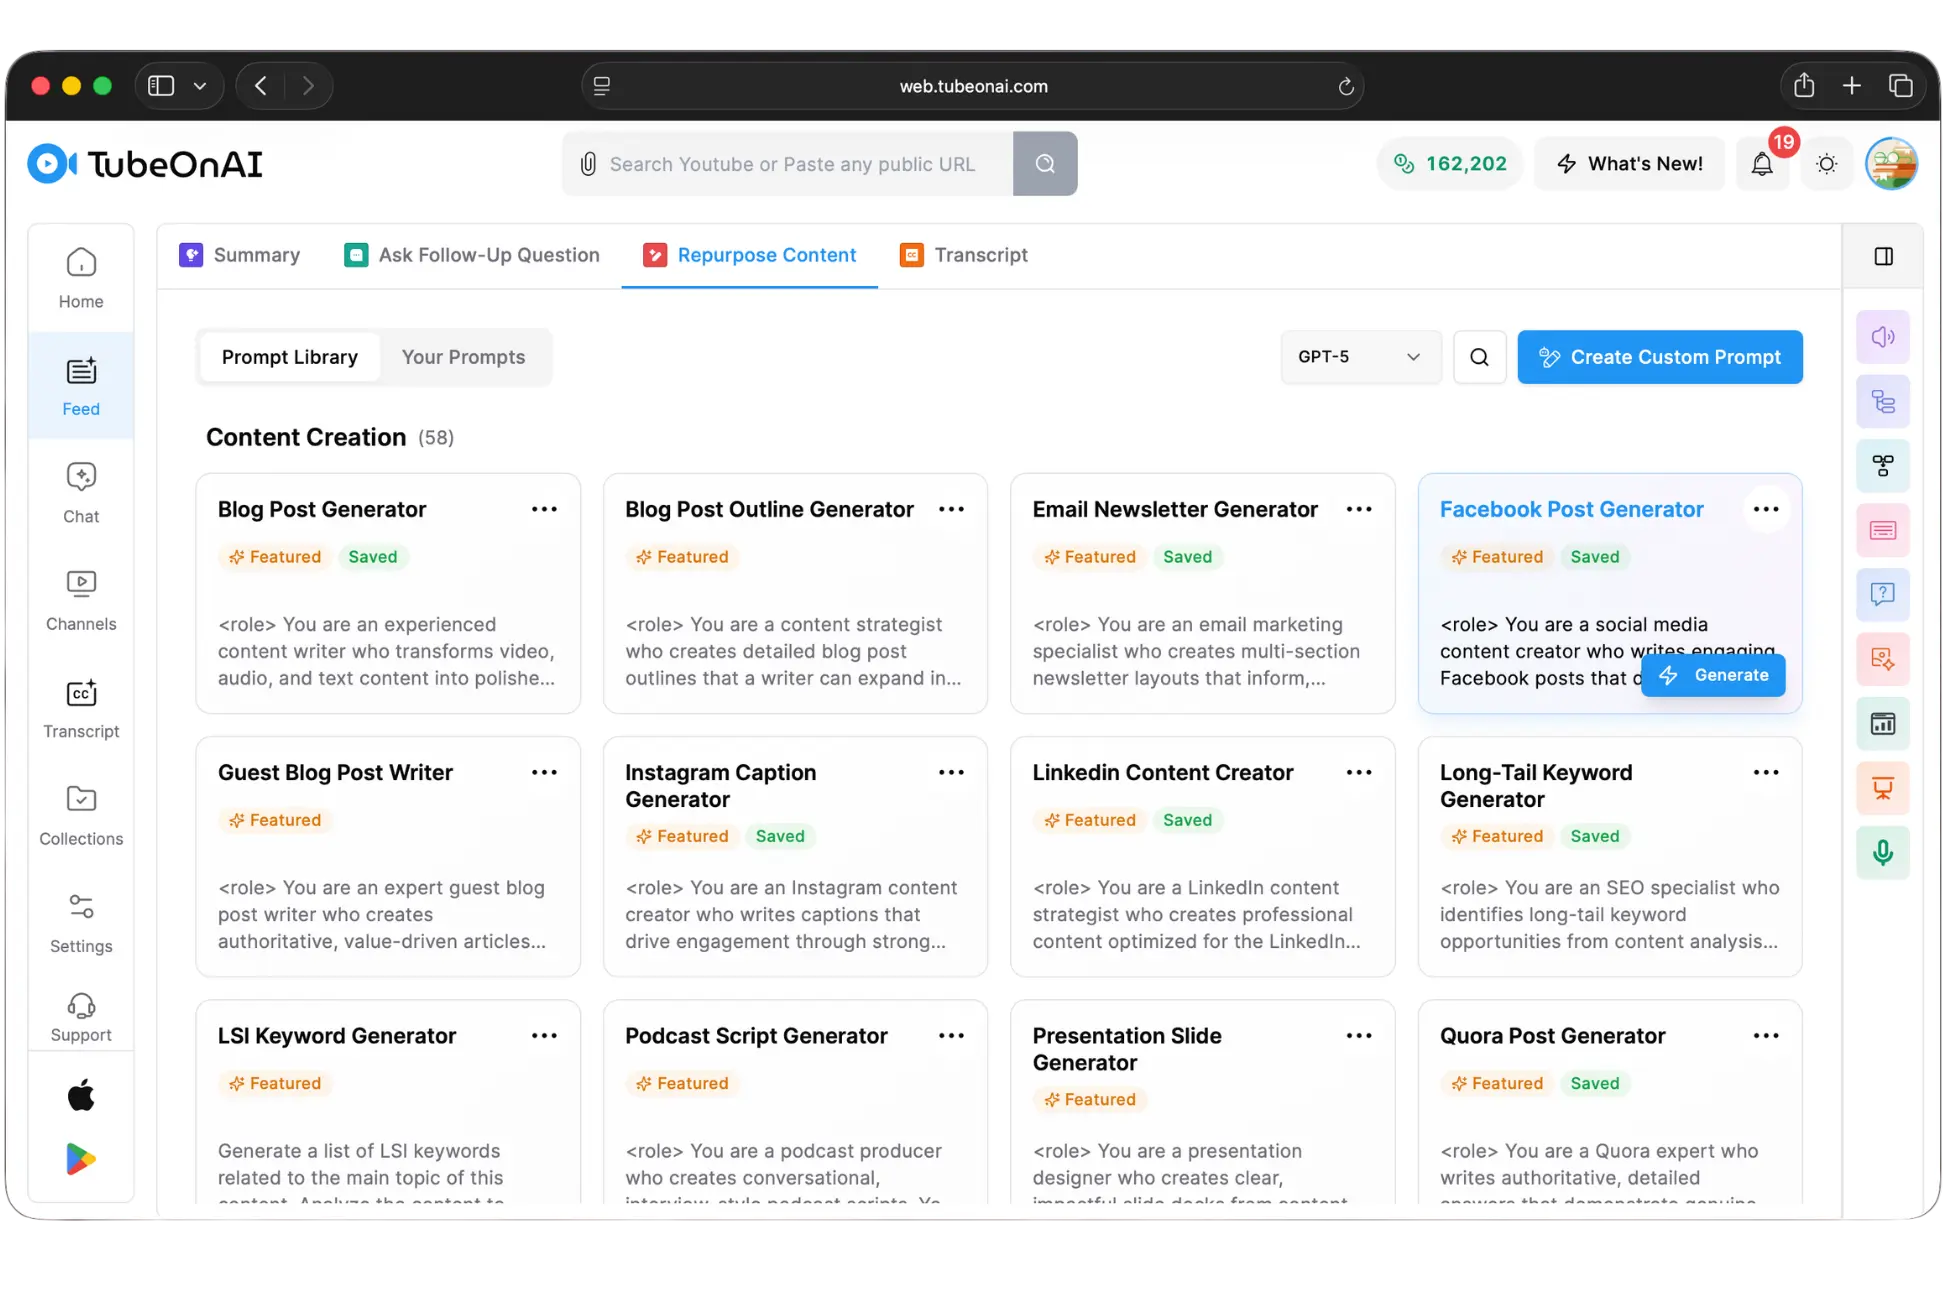Screen dimensions: 1946x1302
Task: Open the Ask Follow-Up Question tab
Action: point(472,255)
